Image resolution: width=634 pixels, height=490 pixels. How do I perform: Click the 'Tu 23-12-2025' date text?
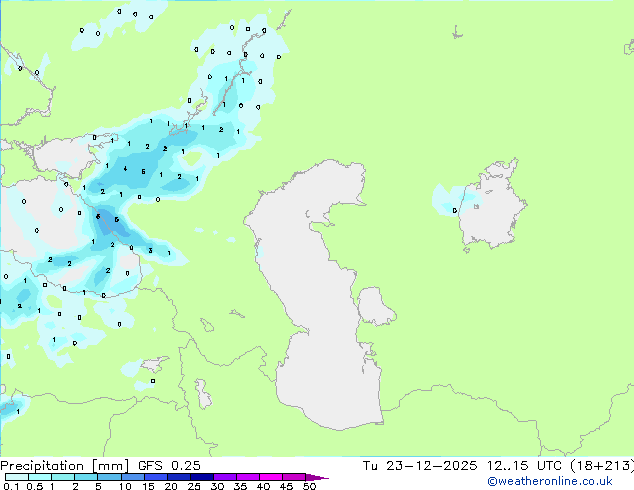[420, 466]
